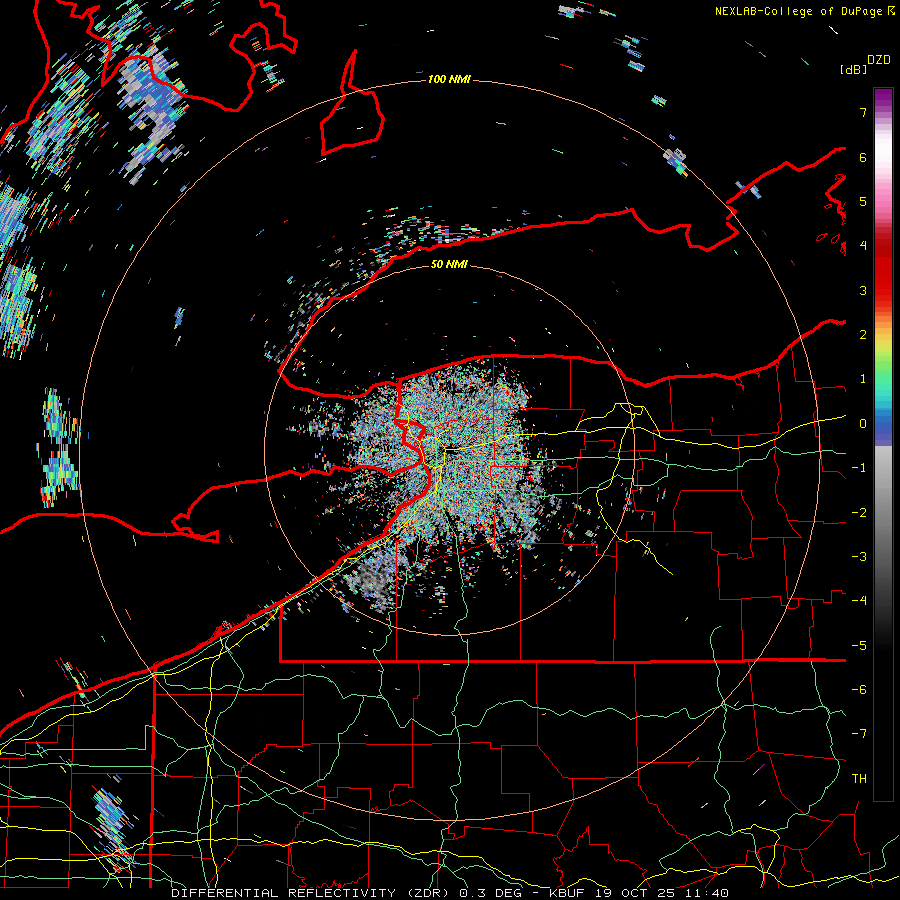Screen dimensions: 900x900
Task: Click the 19 OCT 25 11:40 timestamp
Action: [x=661, y=893]
